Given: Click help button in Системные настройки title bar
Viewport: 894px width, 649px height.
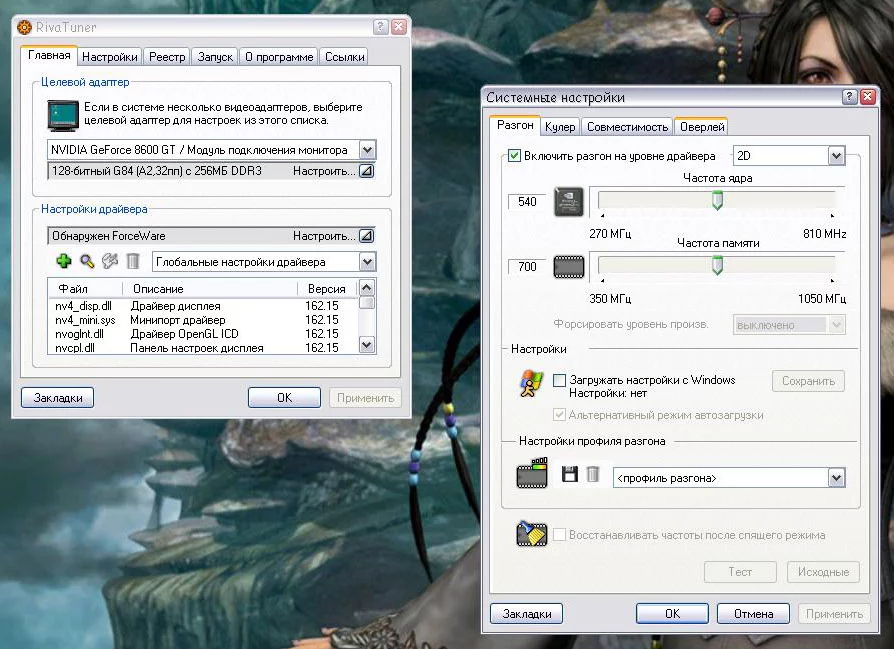Looking at the screenshot, I should tap(850, 96).
